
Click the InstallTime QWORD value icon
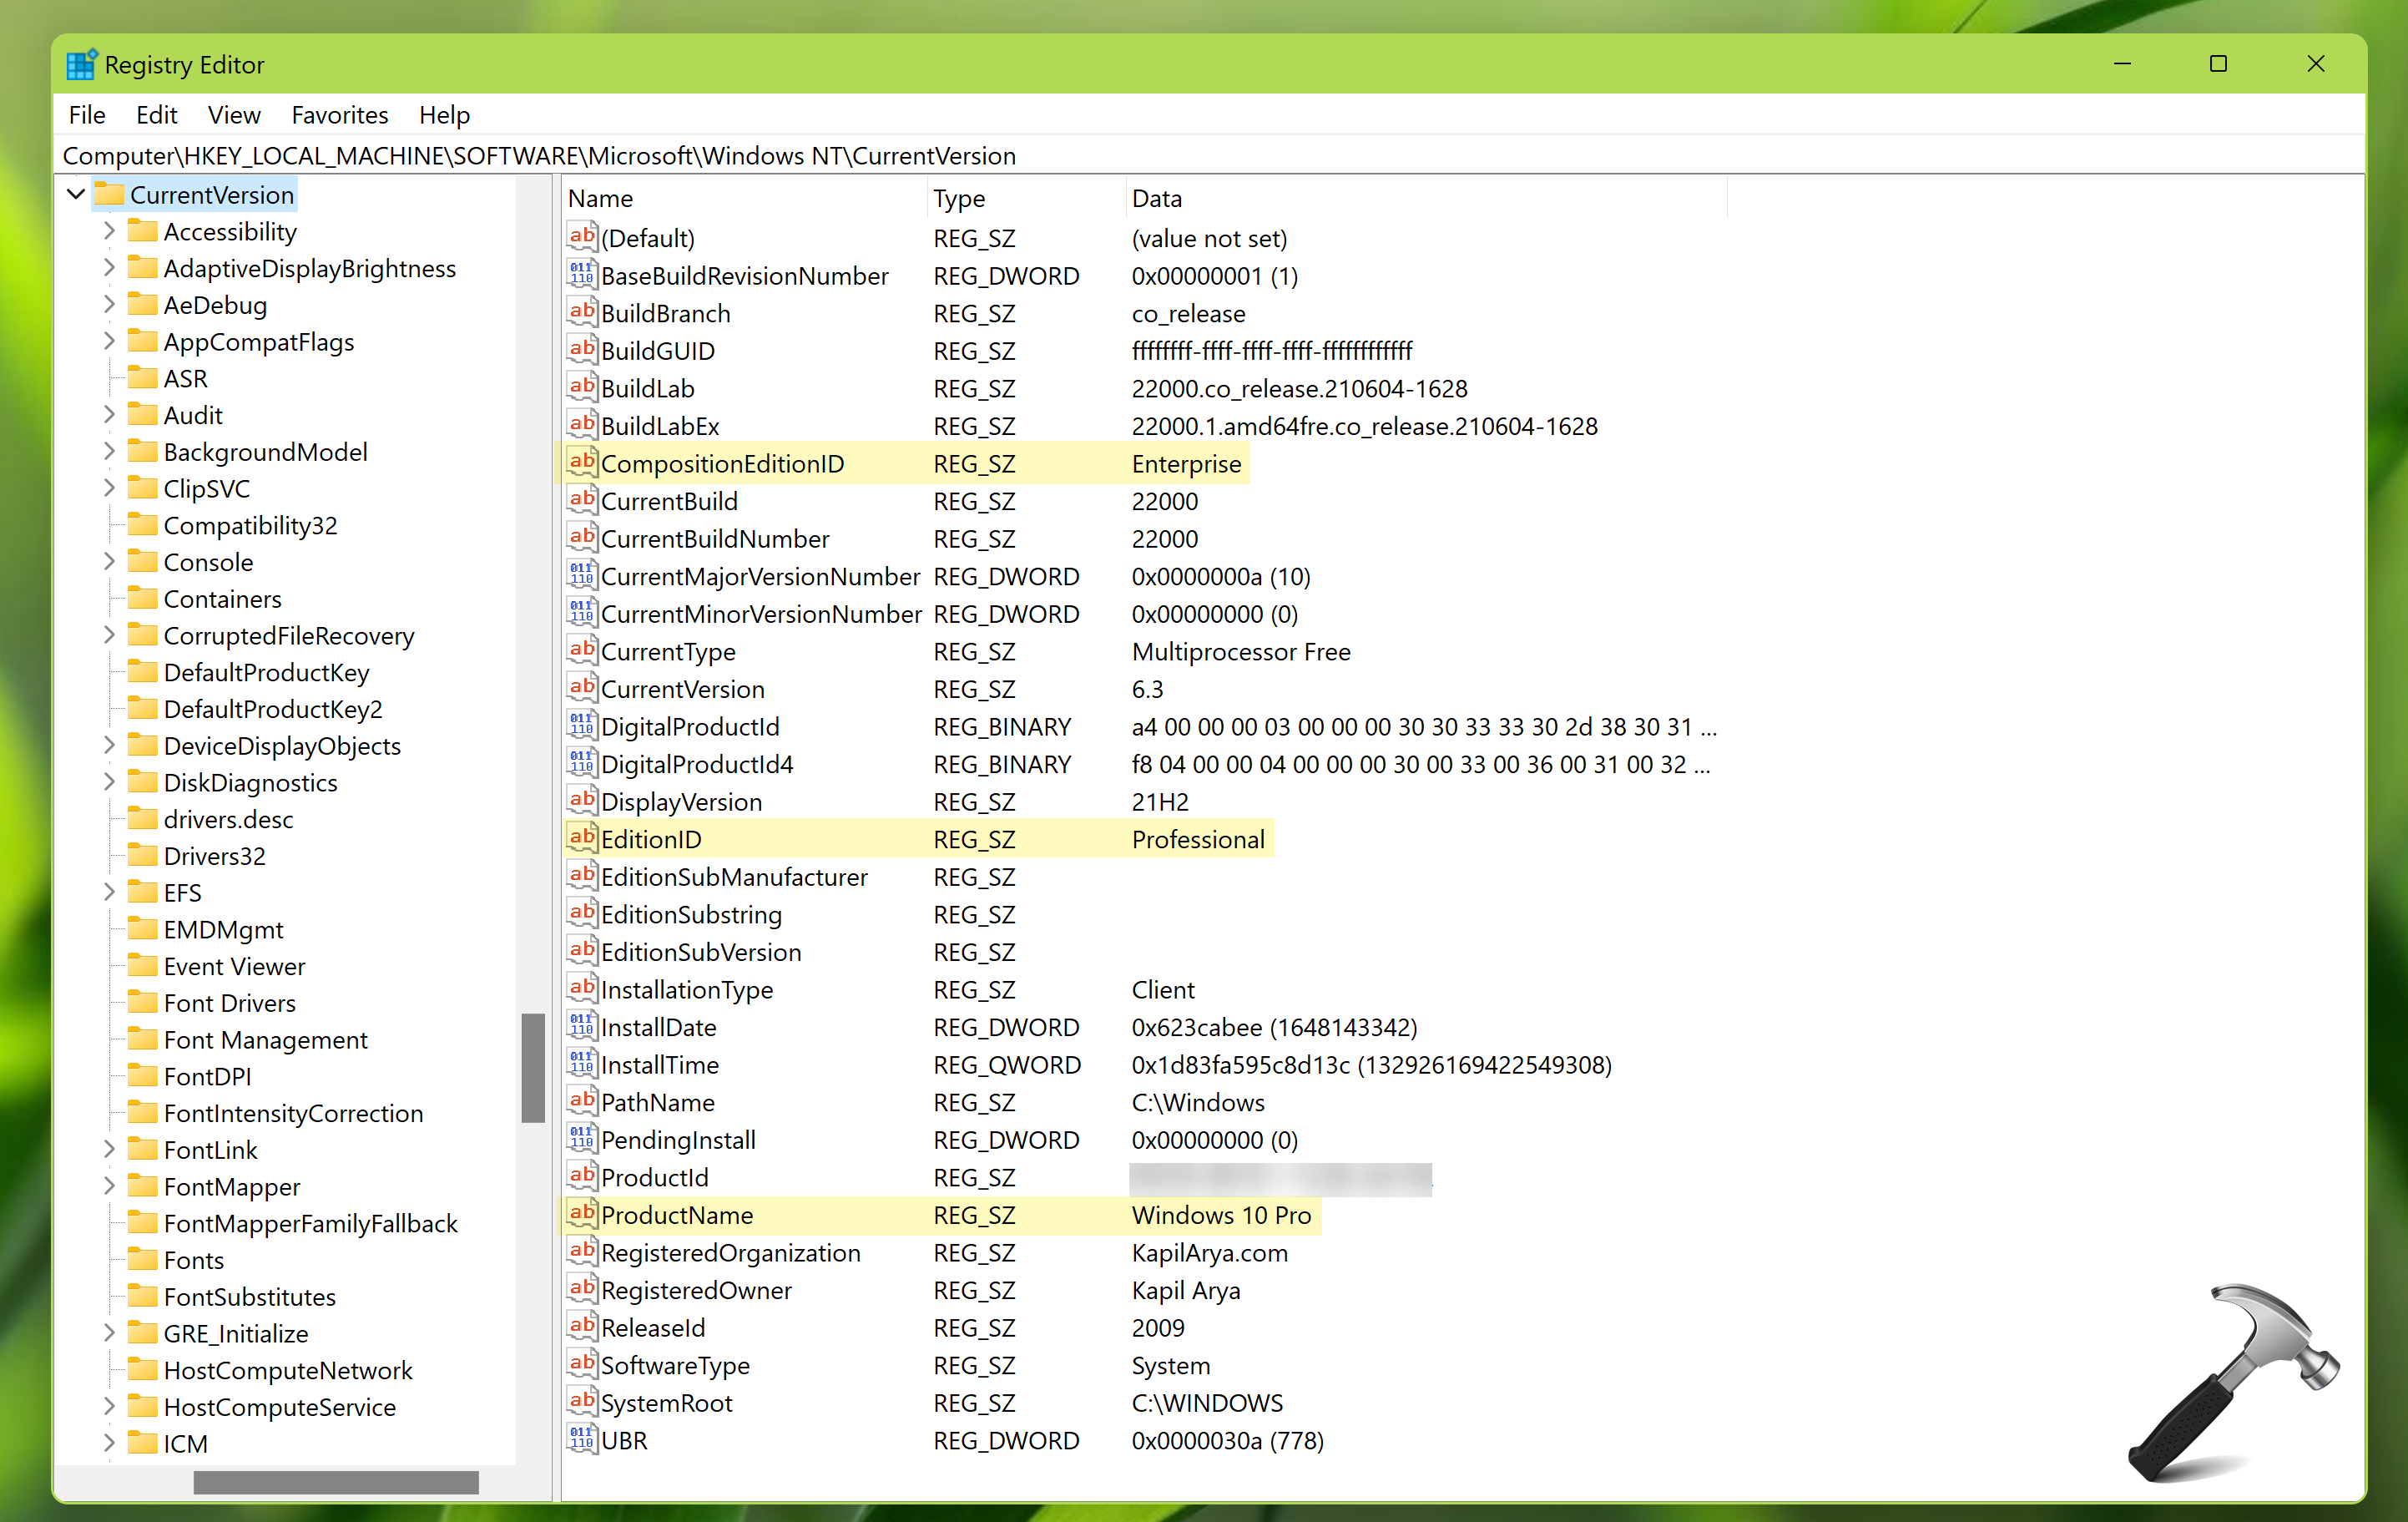pyautogui.click(x=582, y=1064)
